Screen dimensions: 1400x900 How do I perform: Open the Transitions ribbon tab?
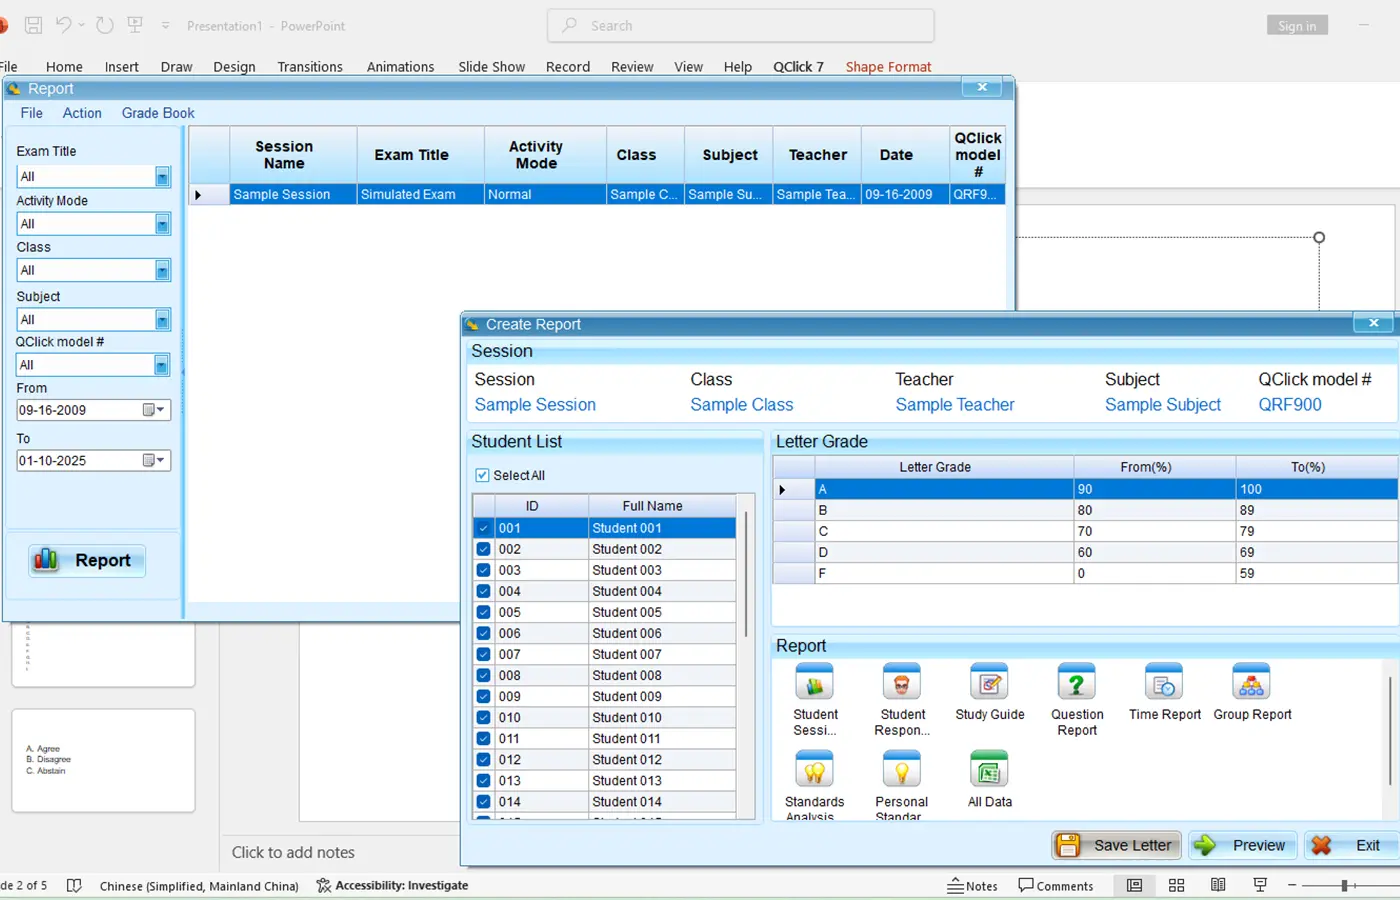coord(310,67)
